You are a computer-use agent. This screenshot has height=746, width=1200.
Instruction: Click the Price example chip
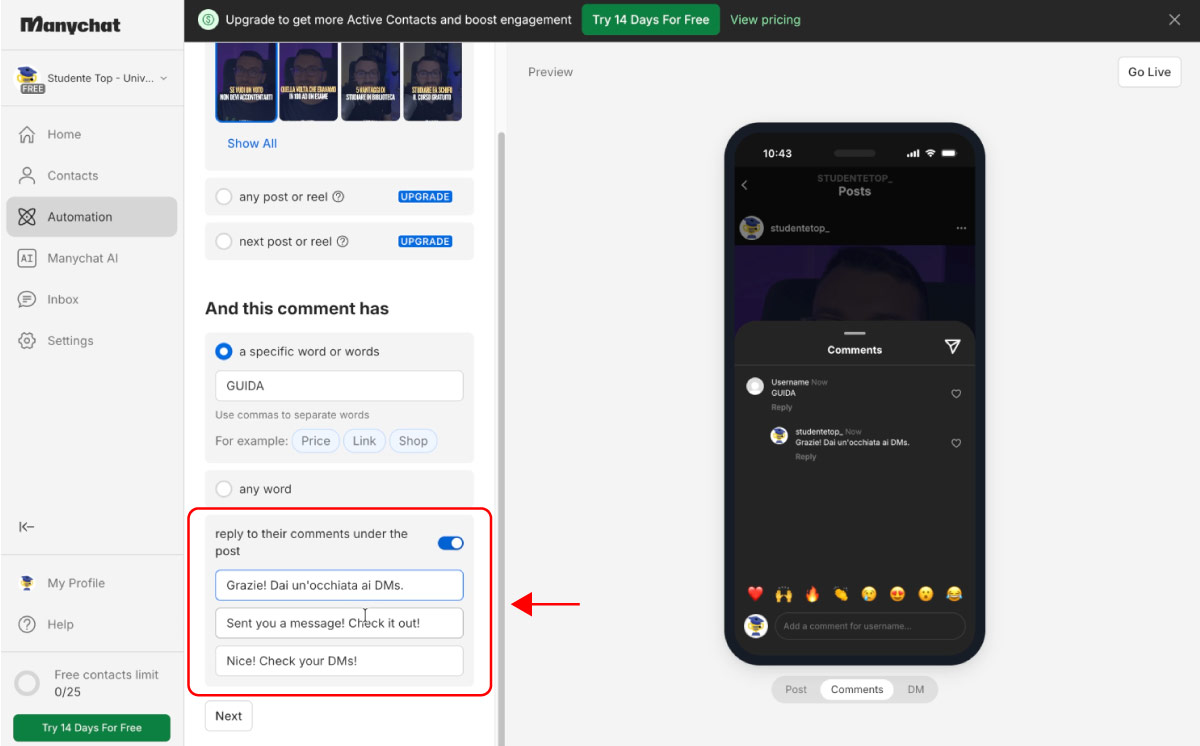(x=316, y=441)
